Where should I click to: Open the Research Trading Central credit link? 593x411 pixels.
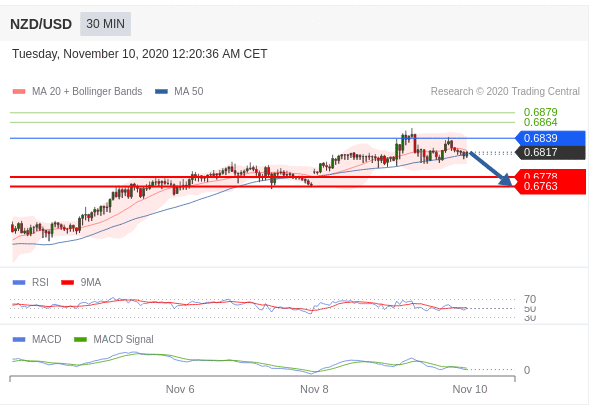(x=505, y=92)
